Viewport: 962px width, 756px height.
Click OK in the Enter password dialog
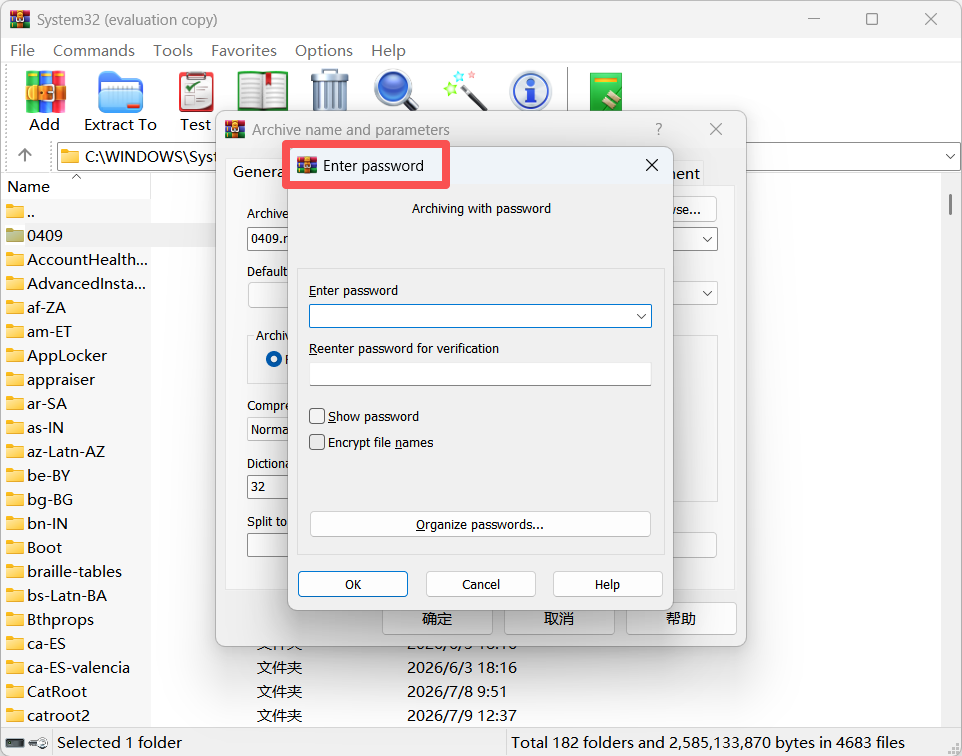point(353,584)
